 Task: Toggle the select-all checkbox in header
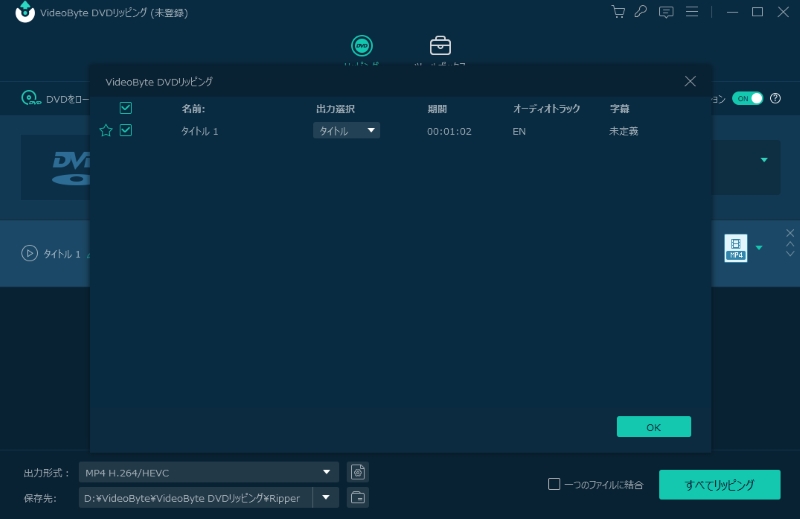(126, 108)
